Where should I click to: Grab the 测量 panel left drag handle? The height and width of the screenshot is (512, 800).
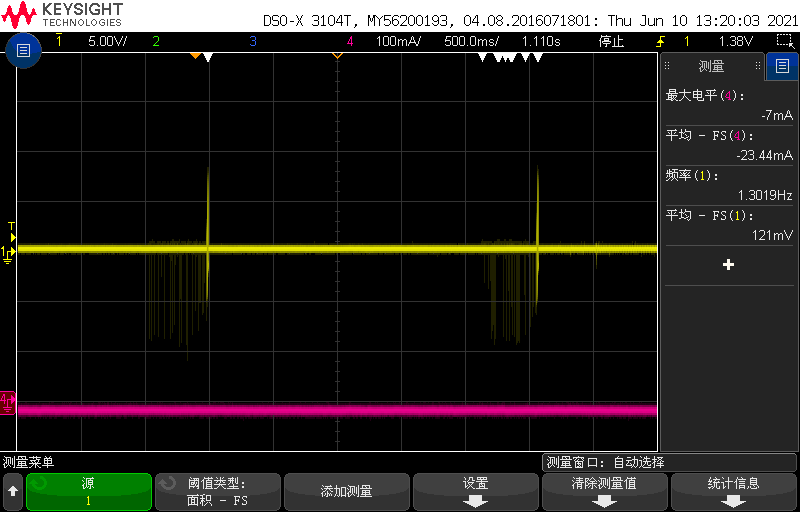click(x=666, y=66)
